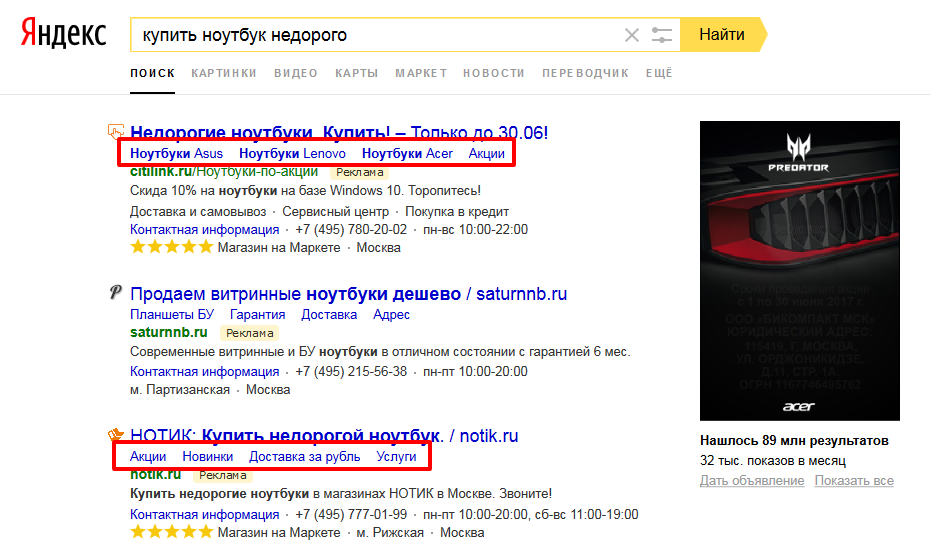Expand the Ещё menu
930x555 pixels.
pyautogui.click(x=659, y=73)
